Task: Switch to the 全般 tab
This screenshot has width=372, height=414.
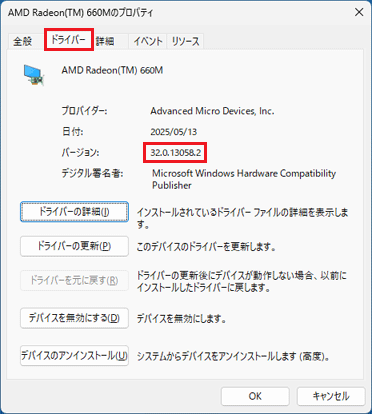Action: click(23, 42)
